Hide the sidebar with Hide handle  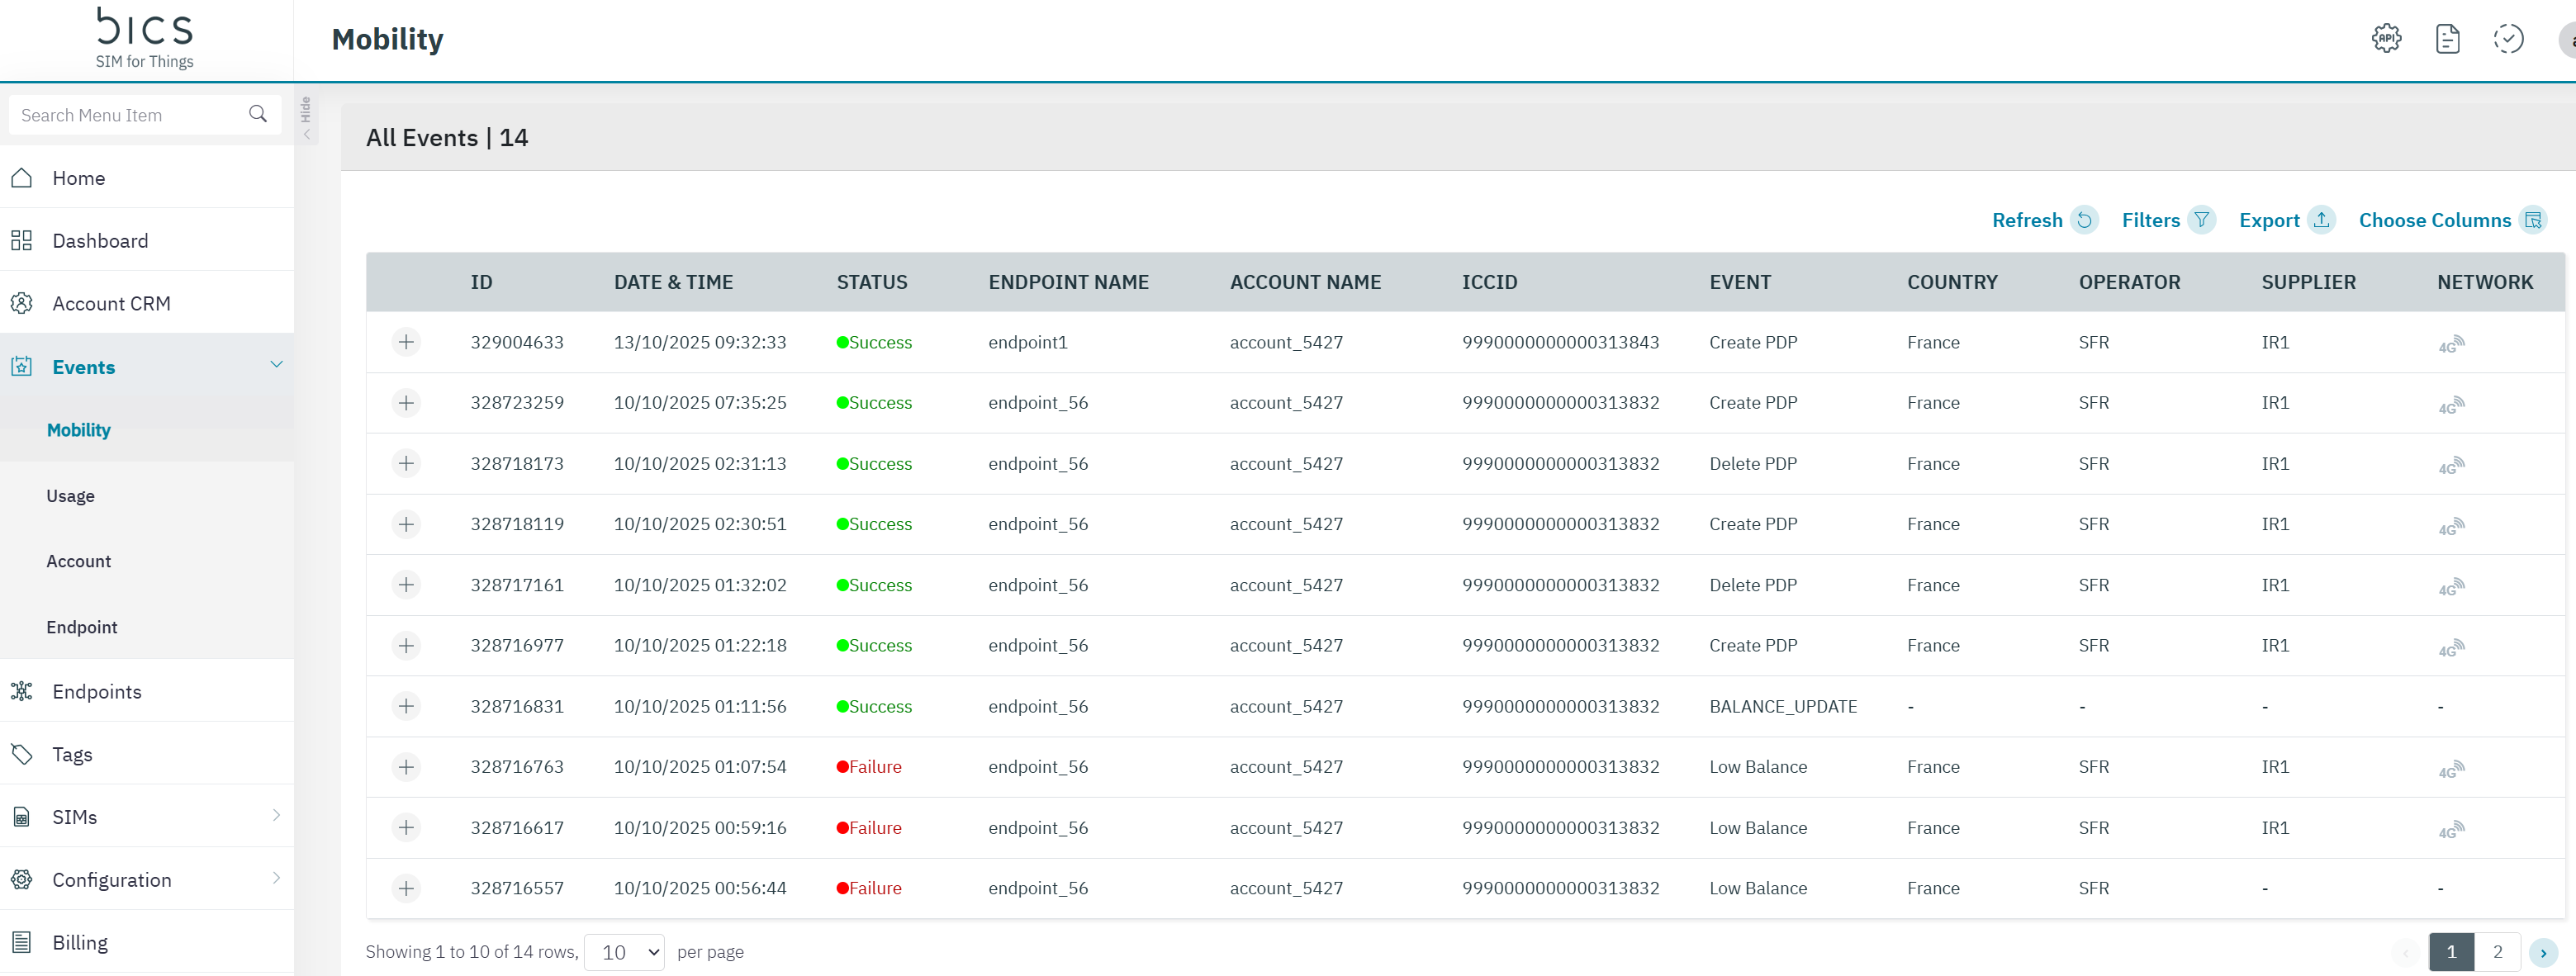(306, 119)
